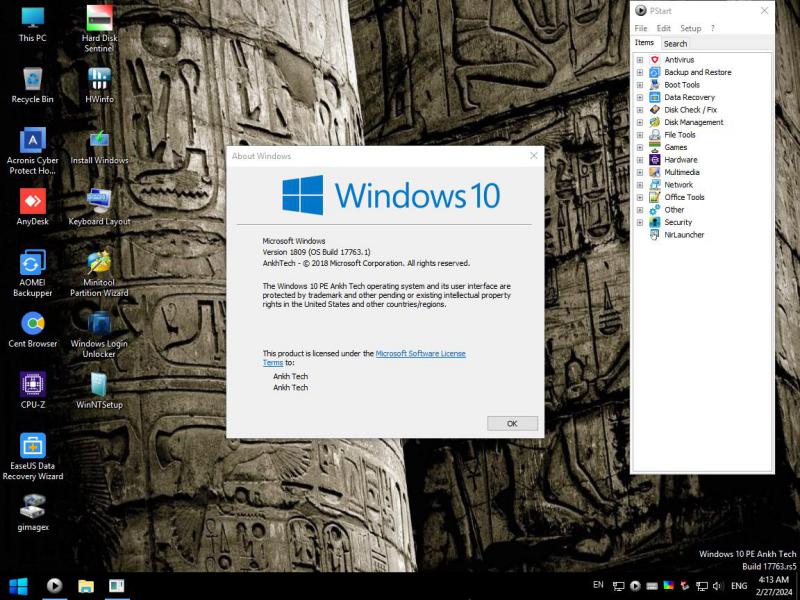Open the taskbar clock showing 4:13 AM
This screenshot has height=600, width=800.
tap(774, 586)
